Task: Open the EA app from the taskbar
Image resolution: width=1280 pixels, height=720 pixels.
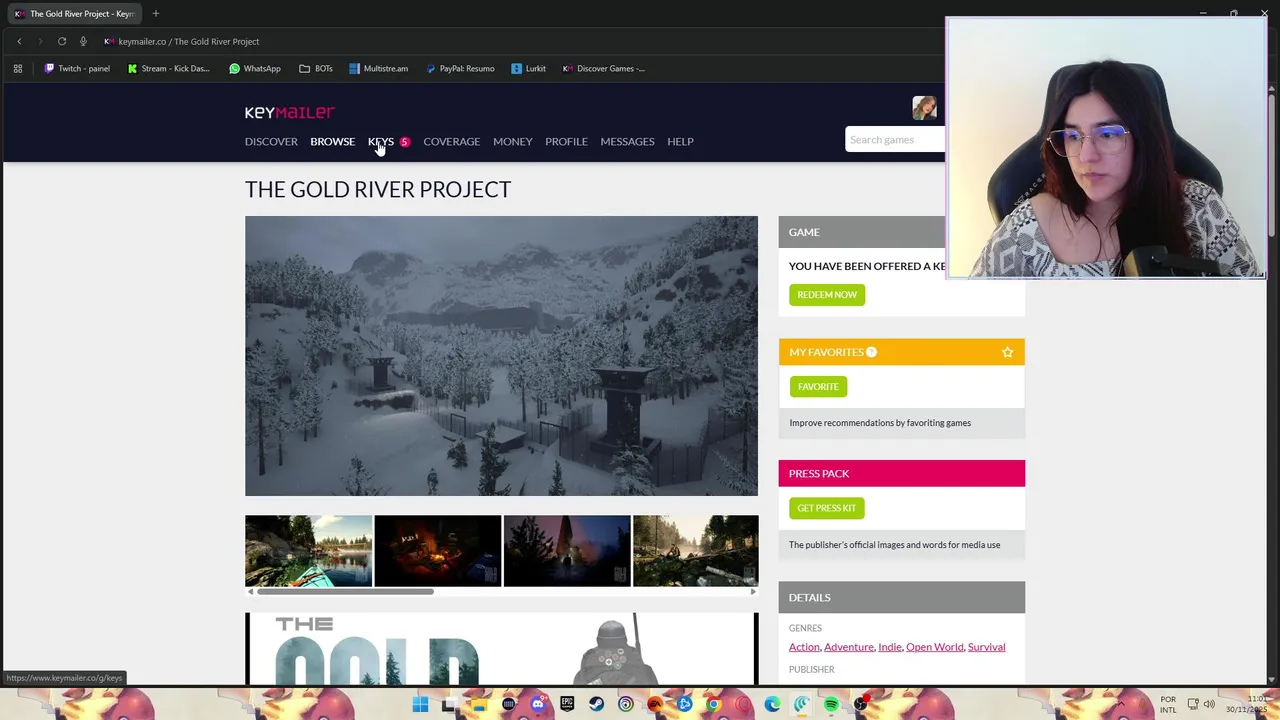Action: [x=655, y=705]
